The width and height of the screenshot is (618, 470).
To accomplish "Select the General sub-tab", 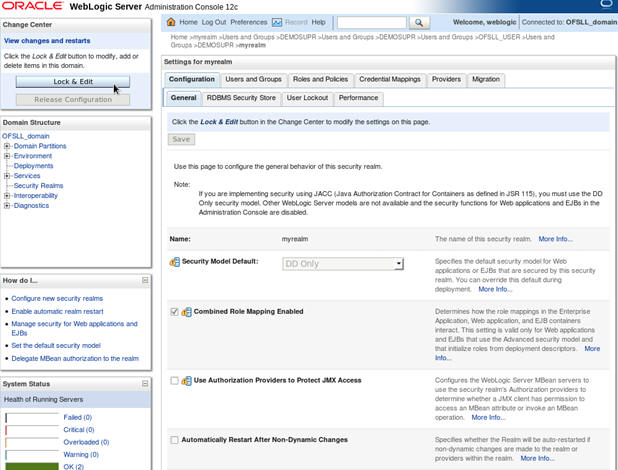I will (183, 98).
